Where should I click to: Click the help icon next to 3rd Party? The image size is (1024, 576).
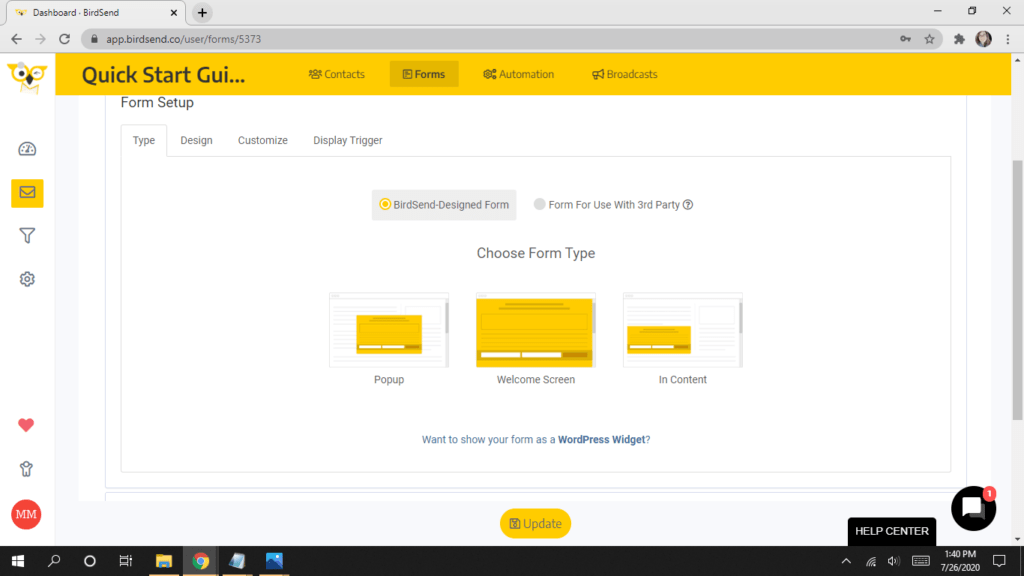click(688, 204)
